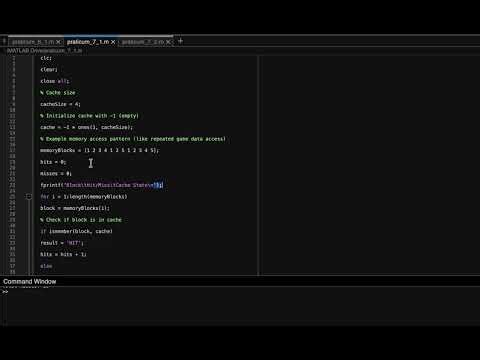Click the Command Window panel title
The height and width of the screenshot is (360, 480).
[x=30, y=281]
